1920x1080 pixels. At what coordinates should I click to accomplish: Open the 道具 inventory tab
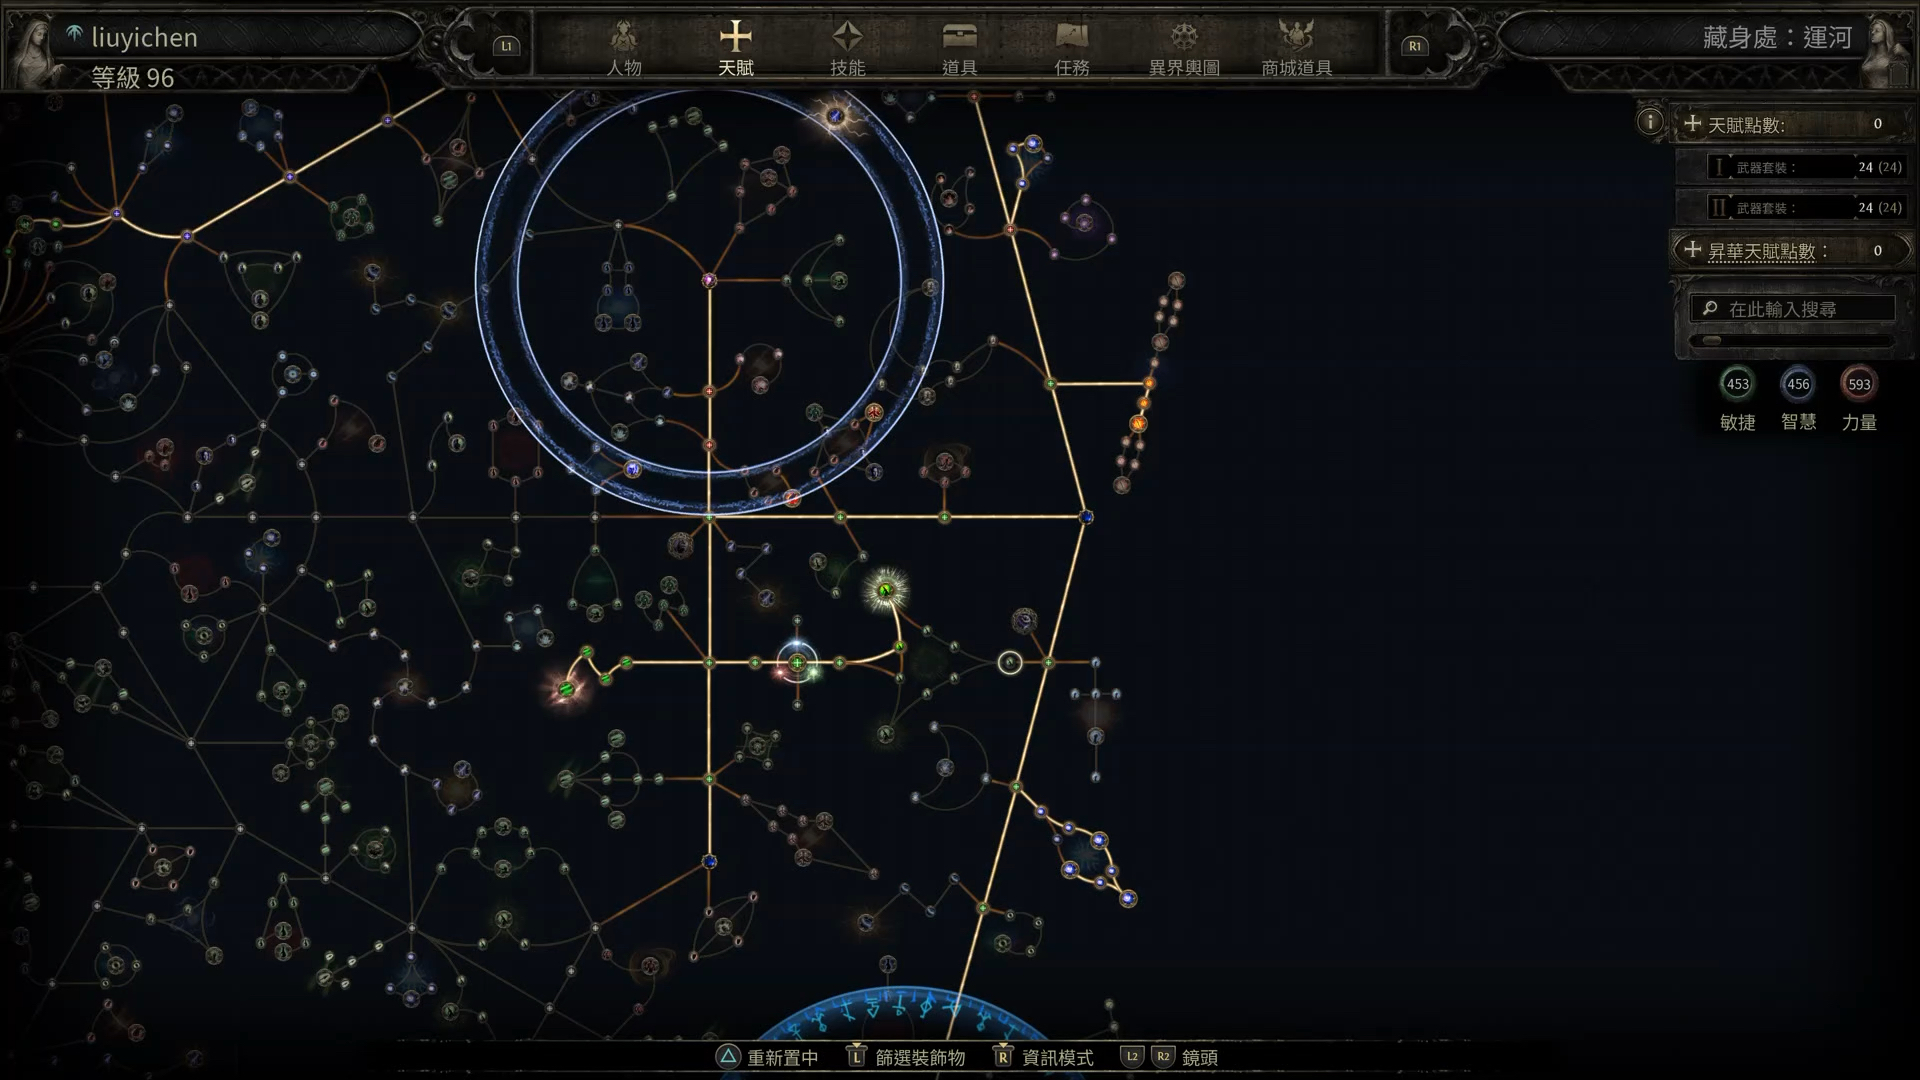tap(959, 48)
